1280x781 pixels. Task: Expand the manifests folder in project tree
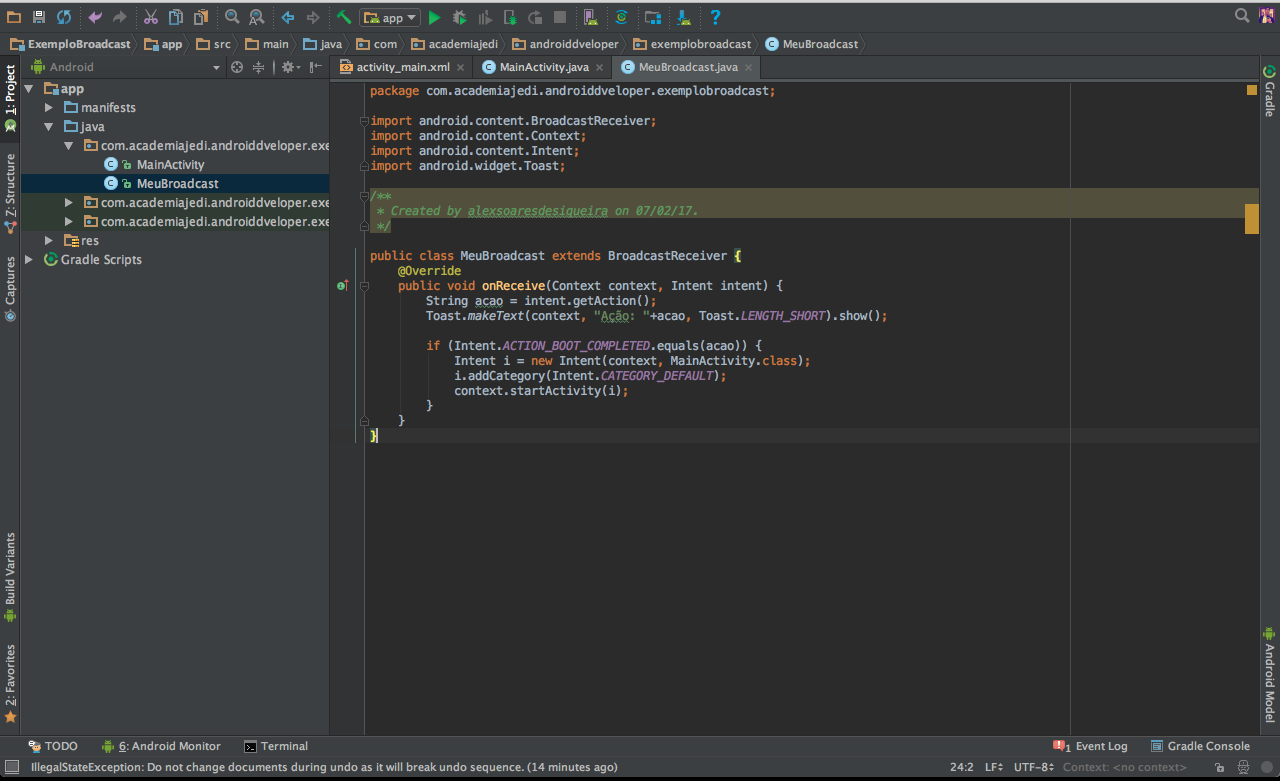49,107
